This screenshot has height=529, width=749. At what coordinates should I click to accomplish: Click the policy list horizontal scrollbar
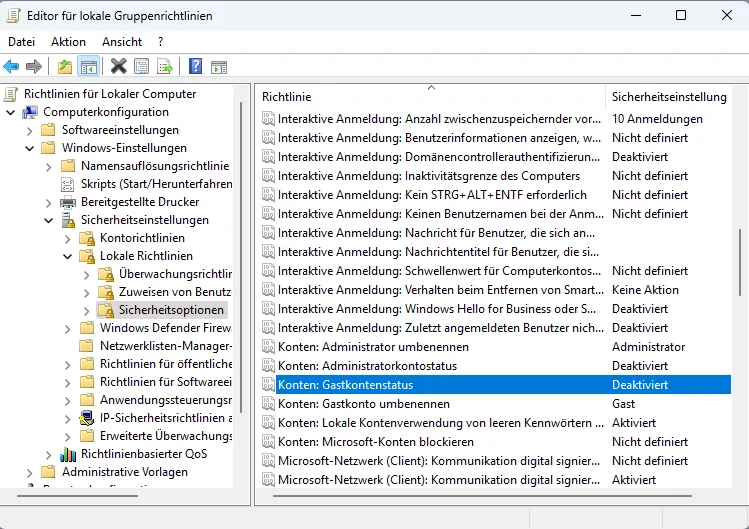[x=482, y=496]
